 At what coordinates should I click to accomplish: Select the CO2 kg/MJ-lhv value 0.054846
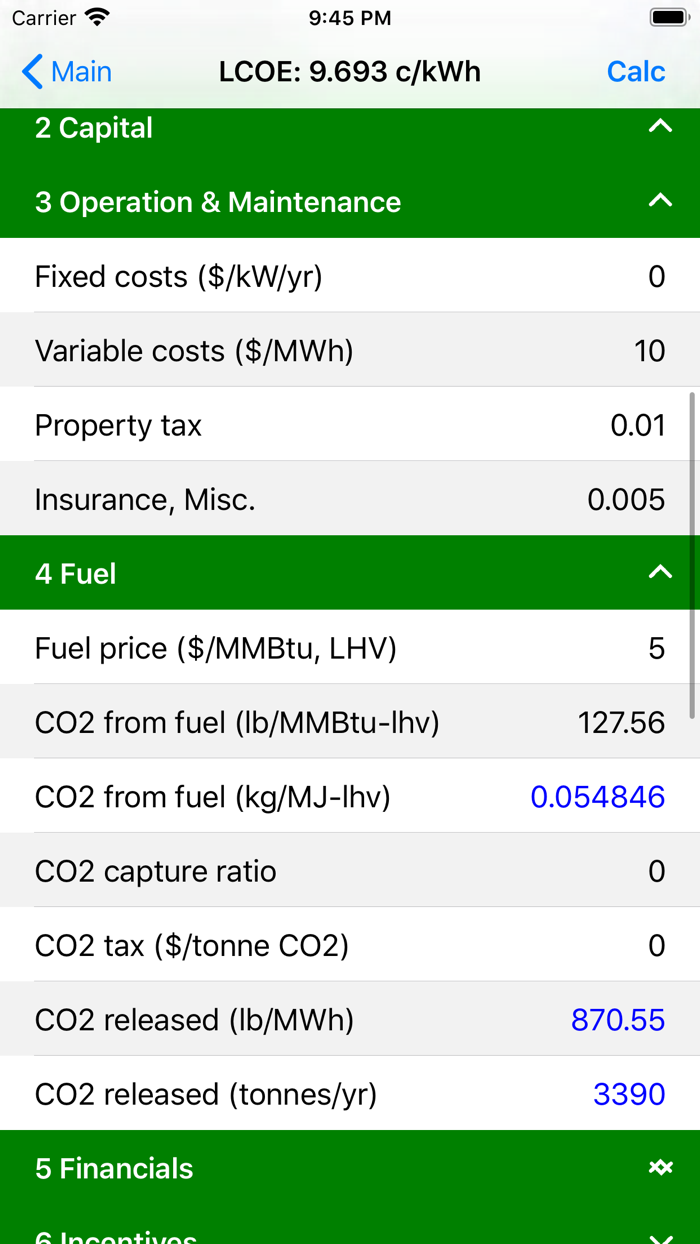pyautogui.click(x=597, y=797)
